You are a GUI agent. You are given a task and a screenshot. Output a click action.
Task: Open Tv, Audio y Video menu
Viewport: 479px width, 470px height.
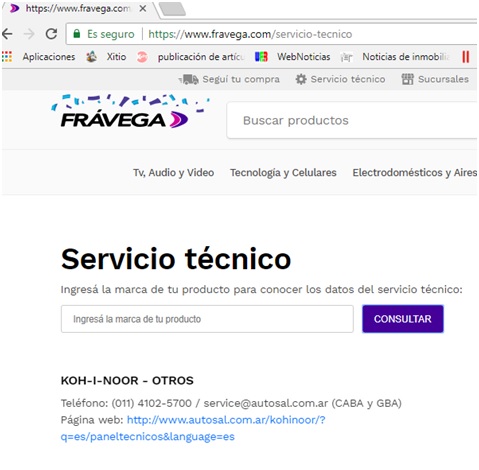173,173
